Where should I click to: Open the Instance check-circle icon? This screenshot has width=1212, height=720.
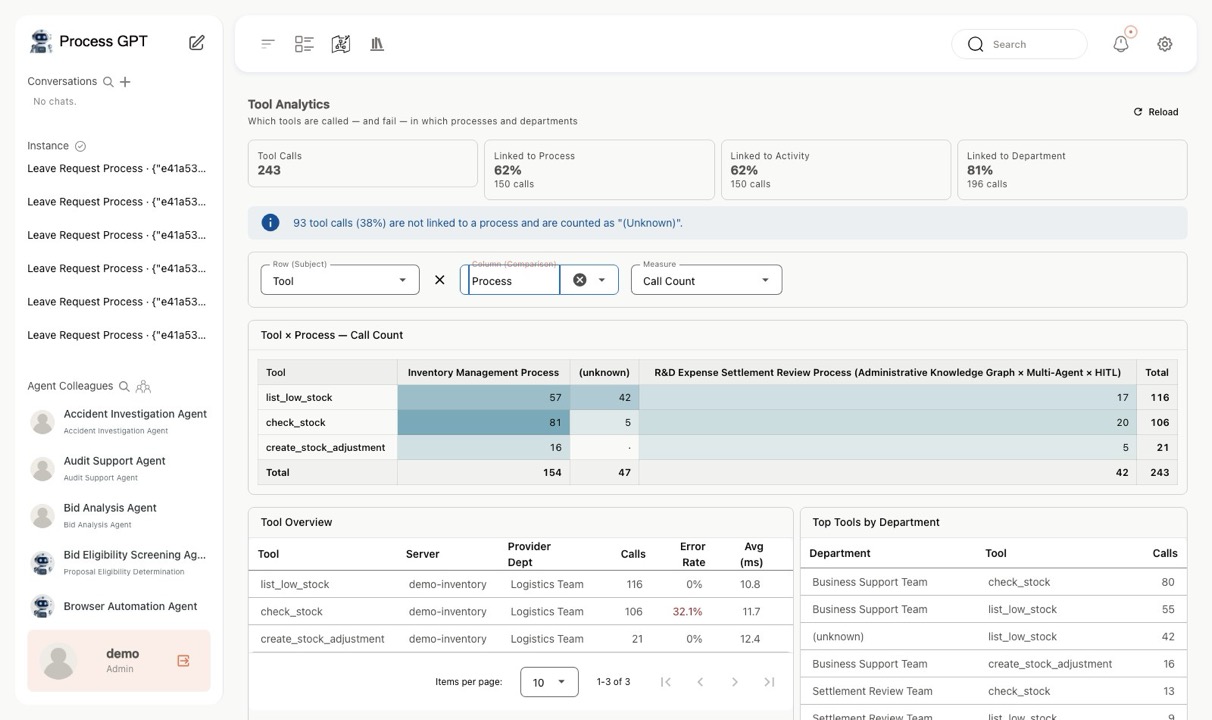[81, 146]
